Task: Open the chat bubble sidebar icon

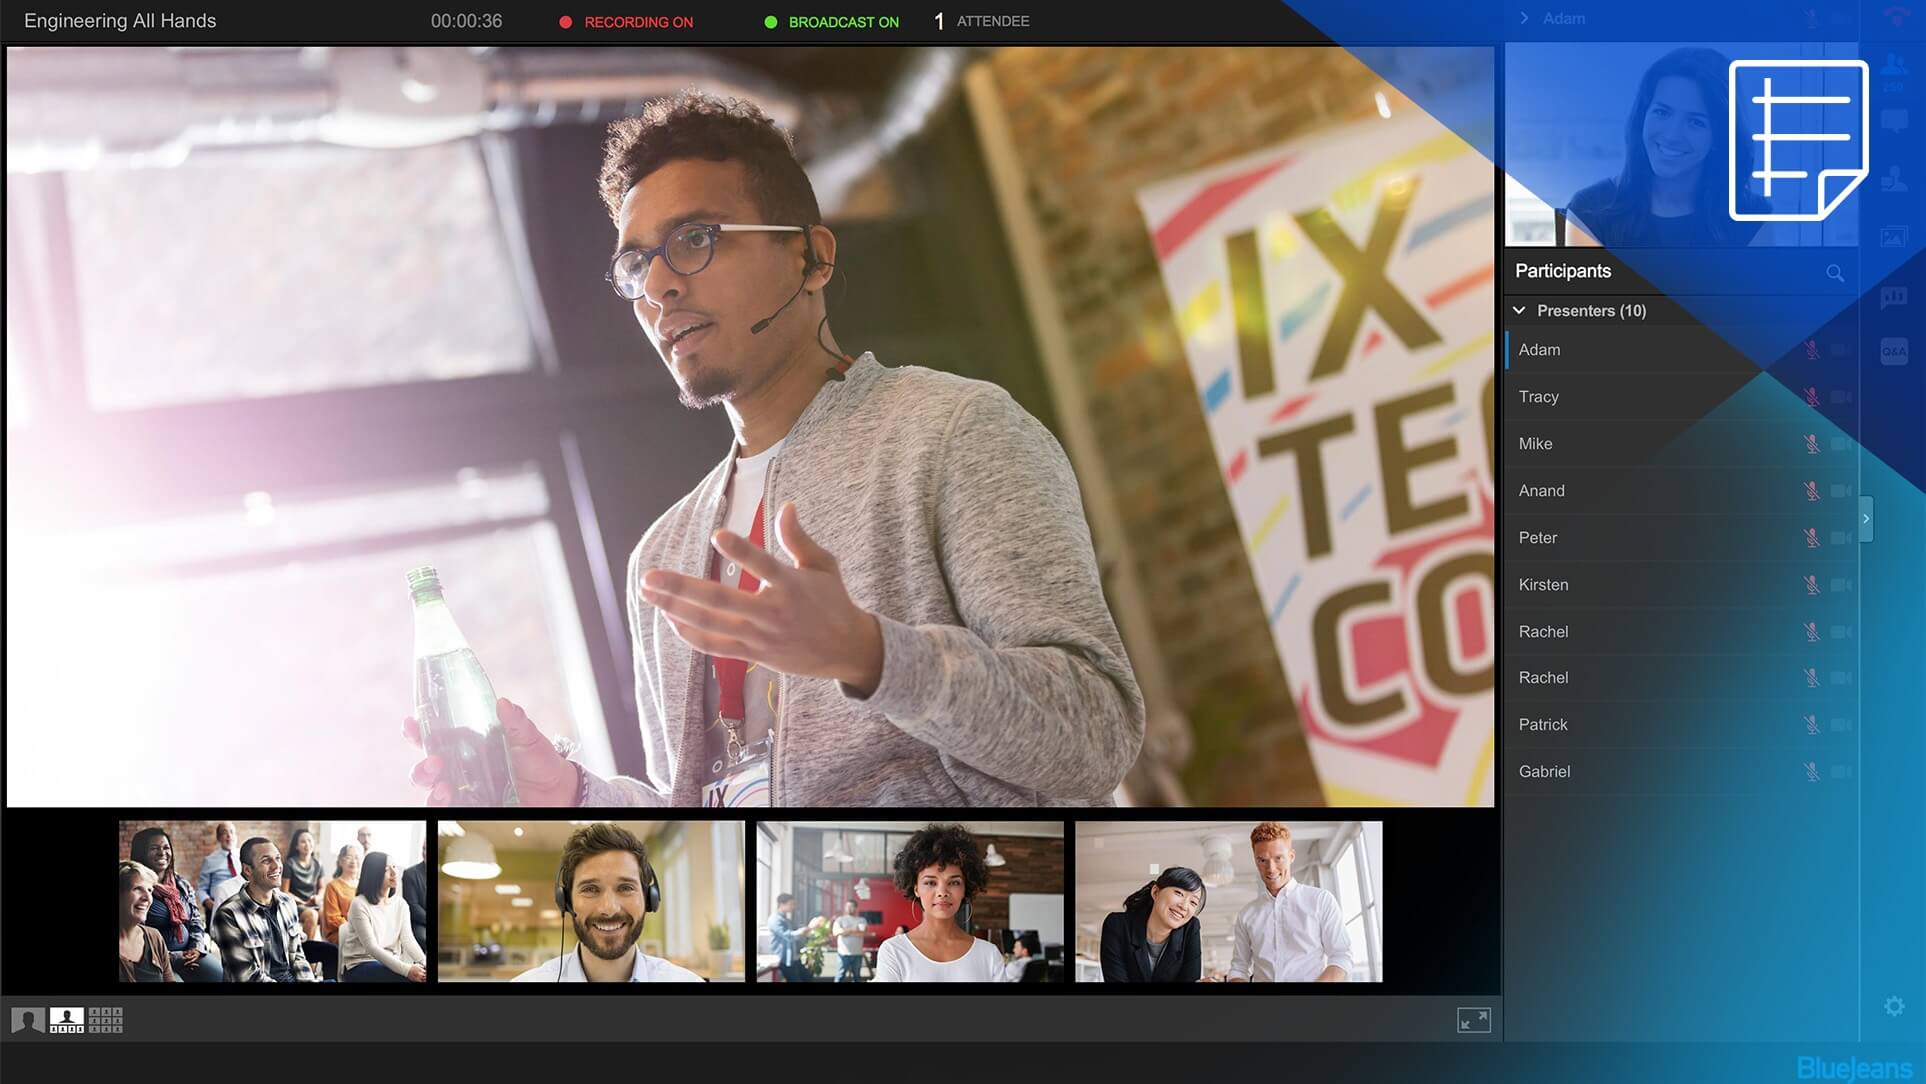Action: (1893, 122)
